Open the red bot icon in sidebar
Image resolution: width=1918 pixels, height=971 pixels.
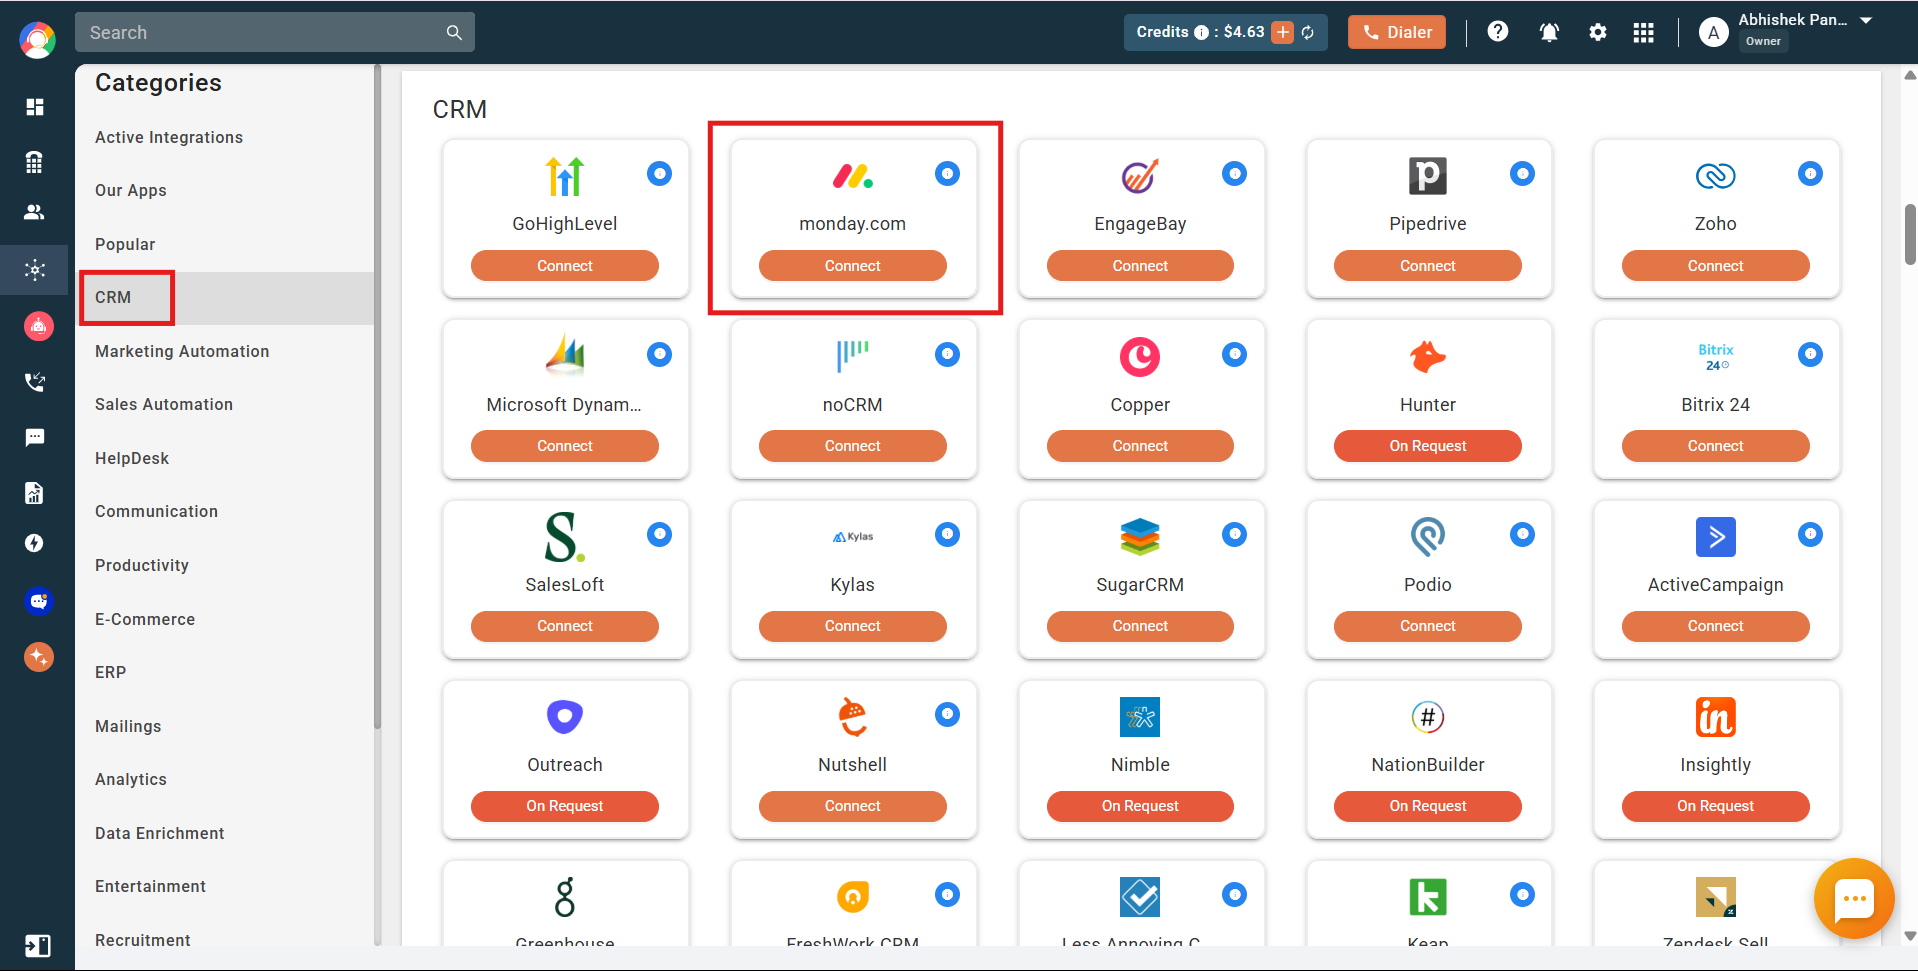38,326
